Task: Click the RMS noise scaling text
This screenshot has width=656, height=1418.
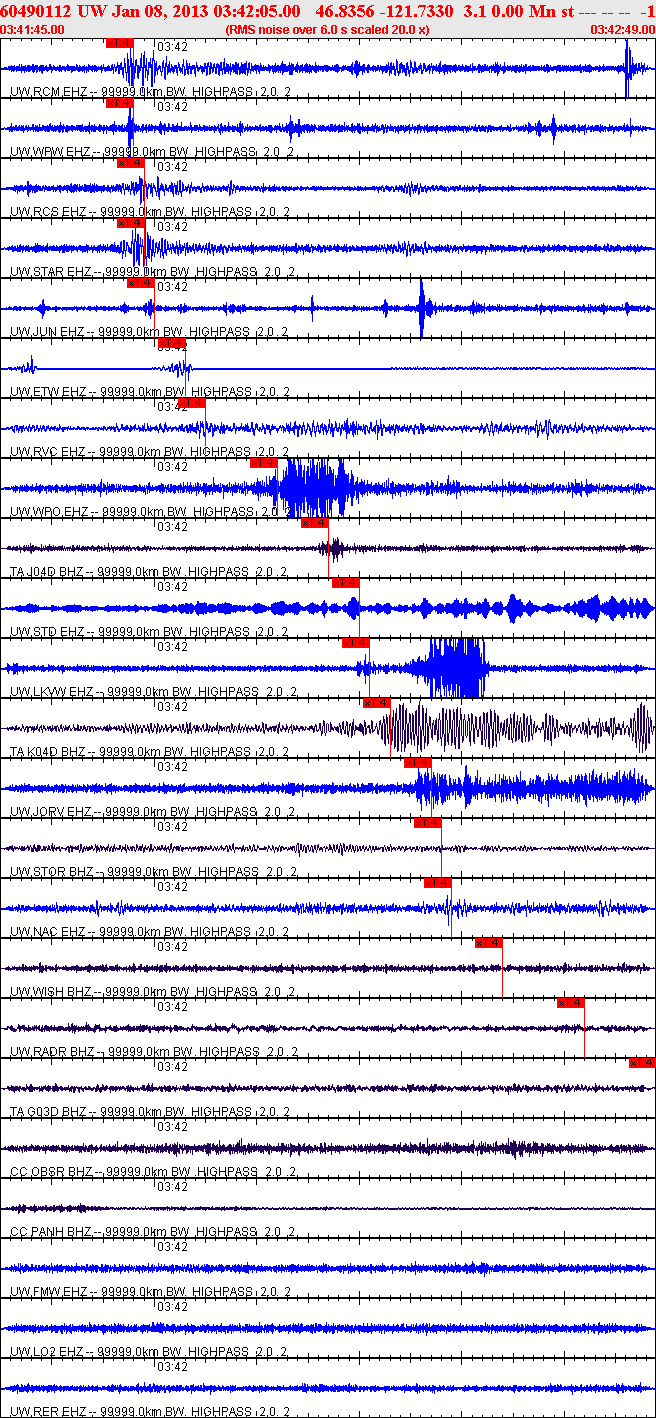Action: coord(328,30)
